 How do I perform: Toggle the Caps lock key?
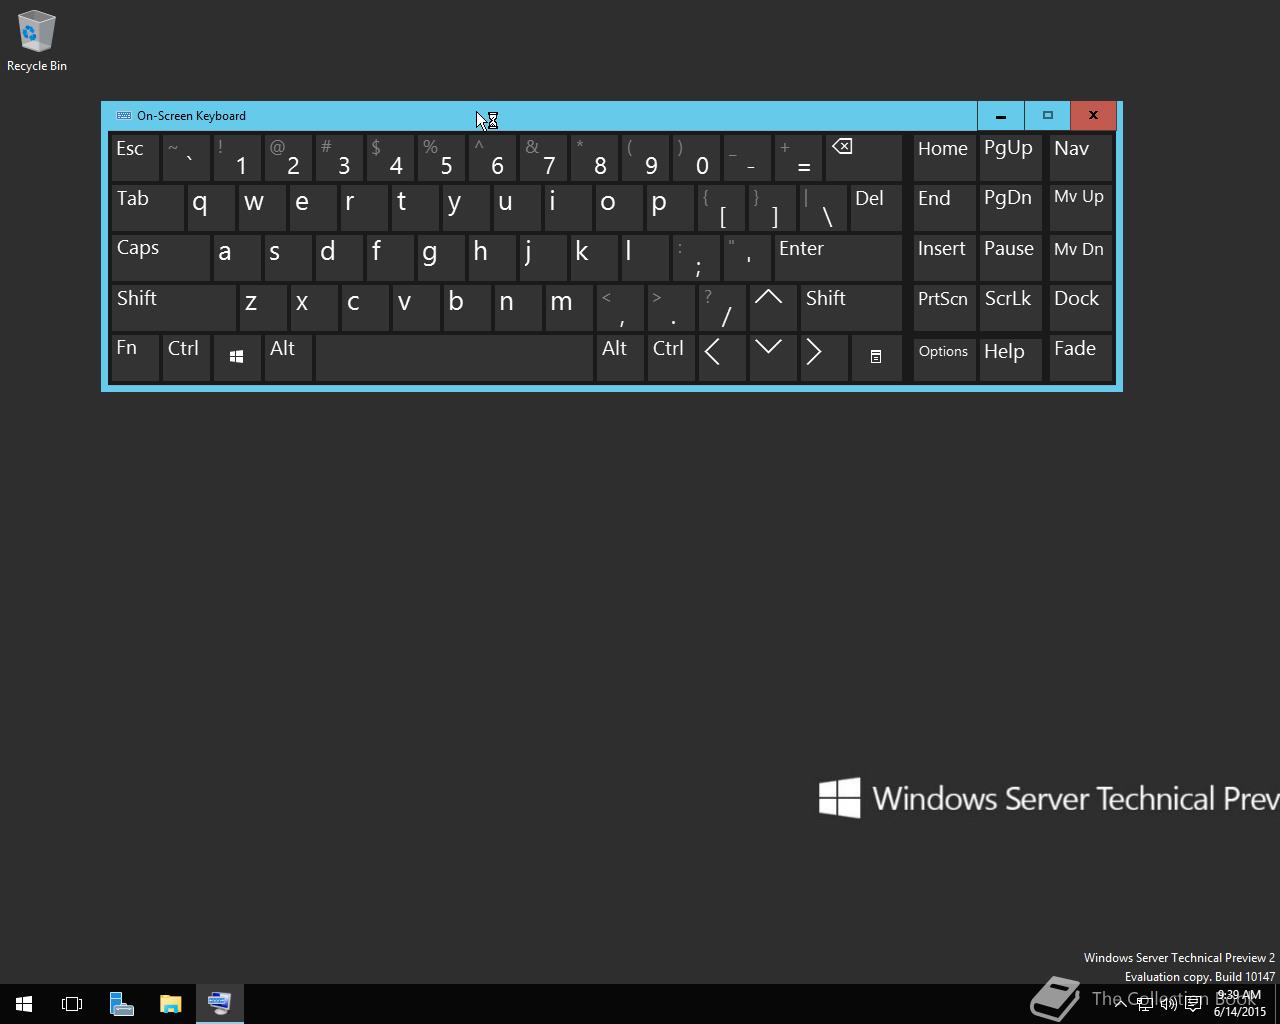[x=160, y=258]
